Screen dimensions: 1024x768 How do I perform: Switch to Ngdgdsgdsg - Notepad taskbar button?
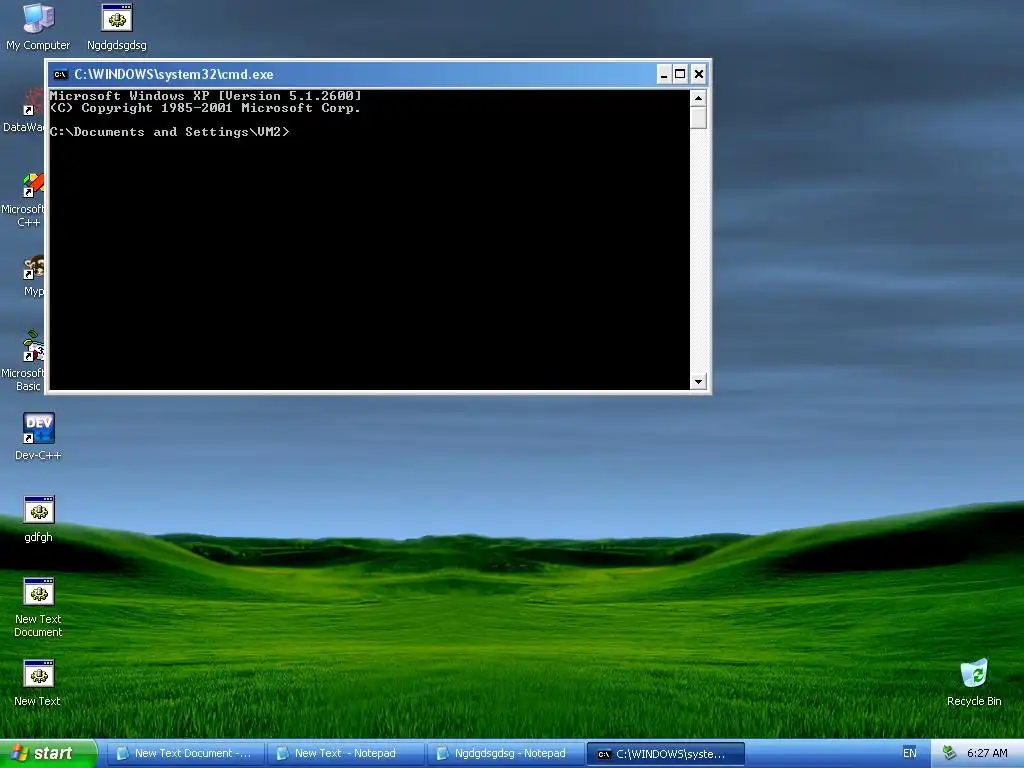tap(506, 754)
